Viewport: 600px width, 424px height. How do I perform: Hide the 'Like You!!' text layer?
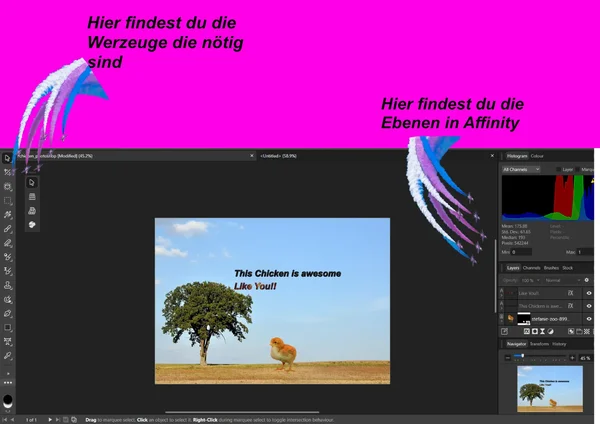click(x=589, y=293)
